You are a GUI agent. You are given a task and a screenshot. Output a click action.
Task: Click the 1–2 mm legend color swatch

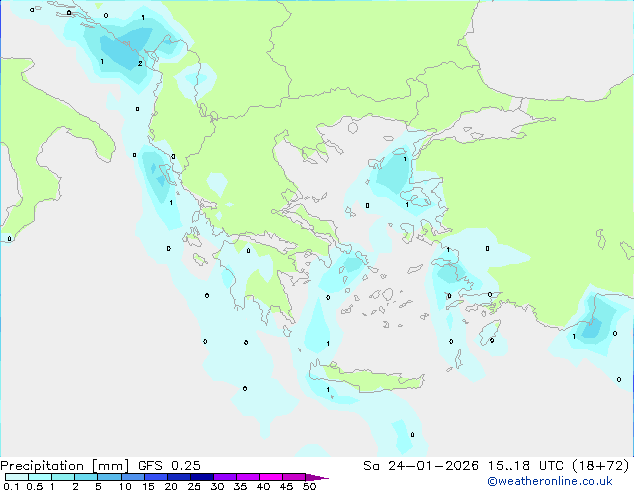63,477
